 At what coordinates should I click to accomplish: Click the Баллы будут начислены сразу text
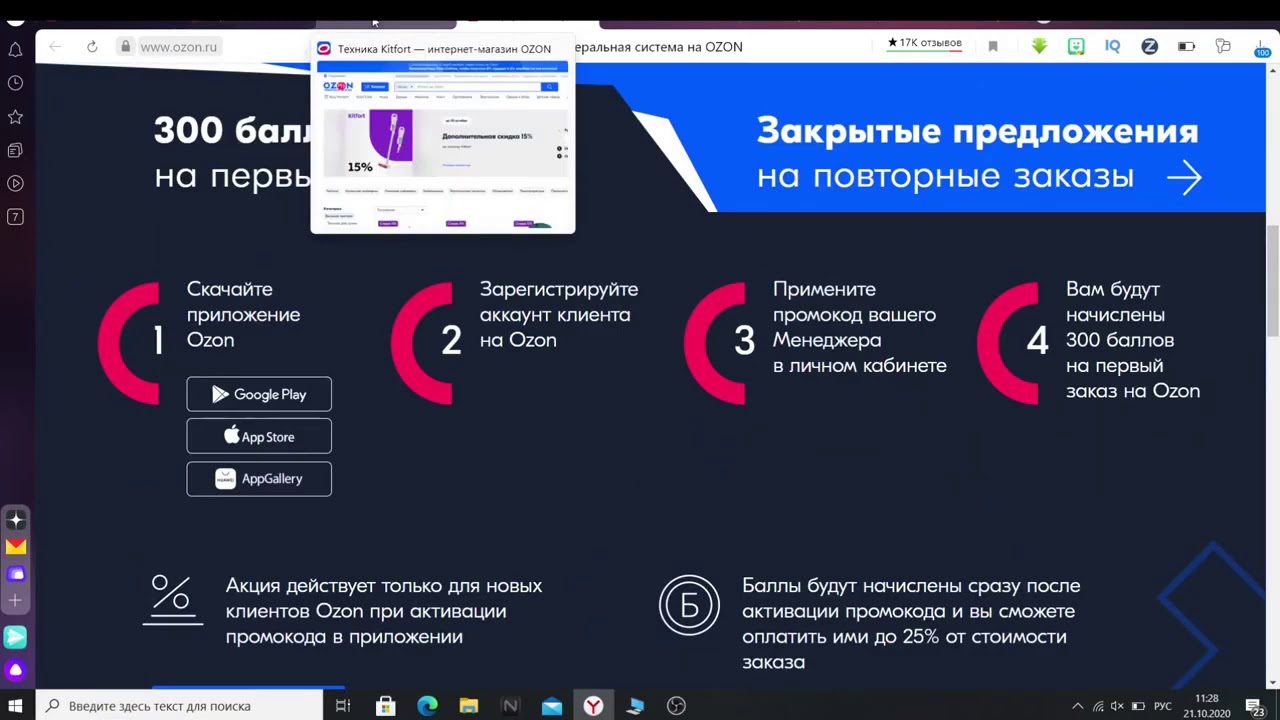(911, 623)
